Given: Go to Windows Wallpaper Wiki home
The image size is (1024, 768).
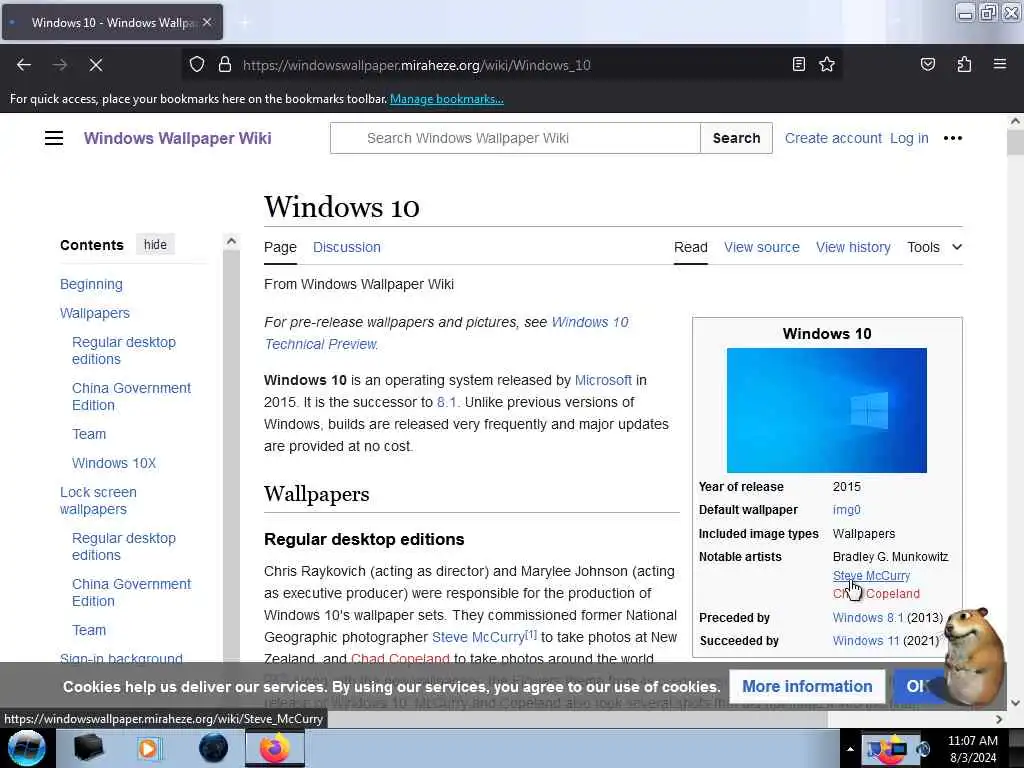Looking at the screenshot, I should [x=178, y=138].
